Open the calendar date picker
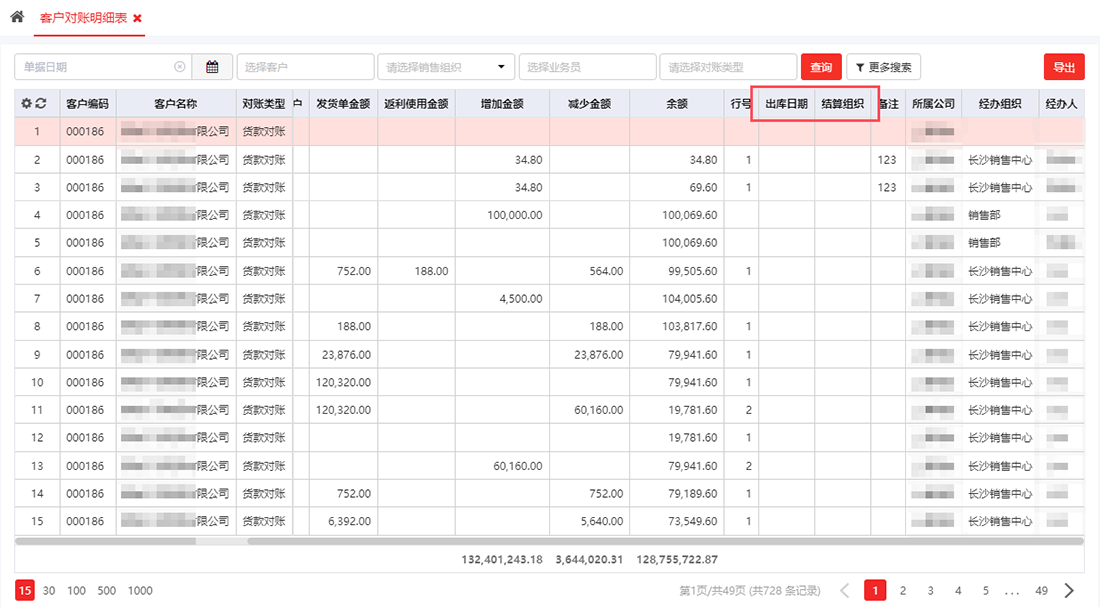 point(212,67)
